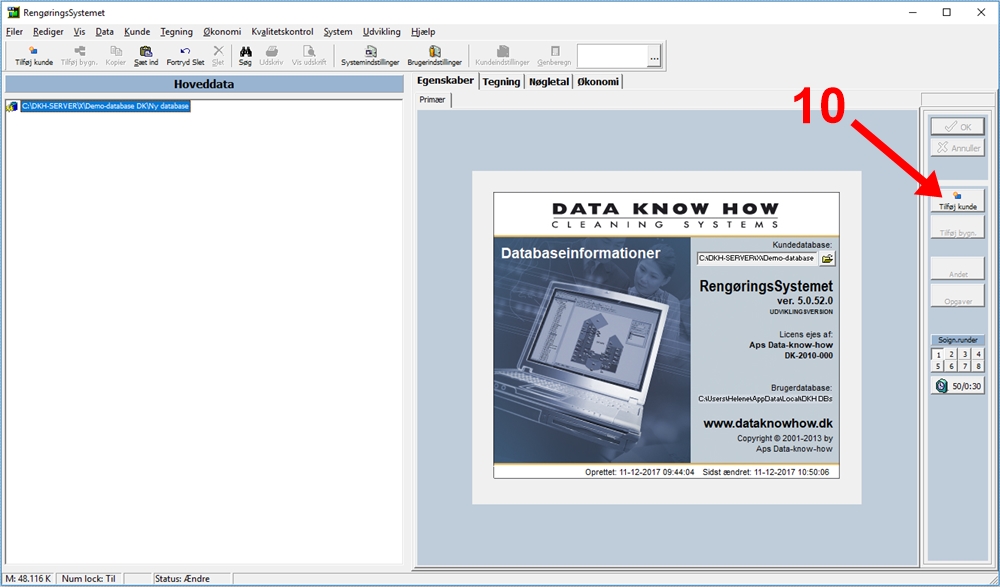
Task: Click the greyed Tilføj bygn. toolbar icon
Action: [79, 56]
